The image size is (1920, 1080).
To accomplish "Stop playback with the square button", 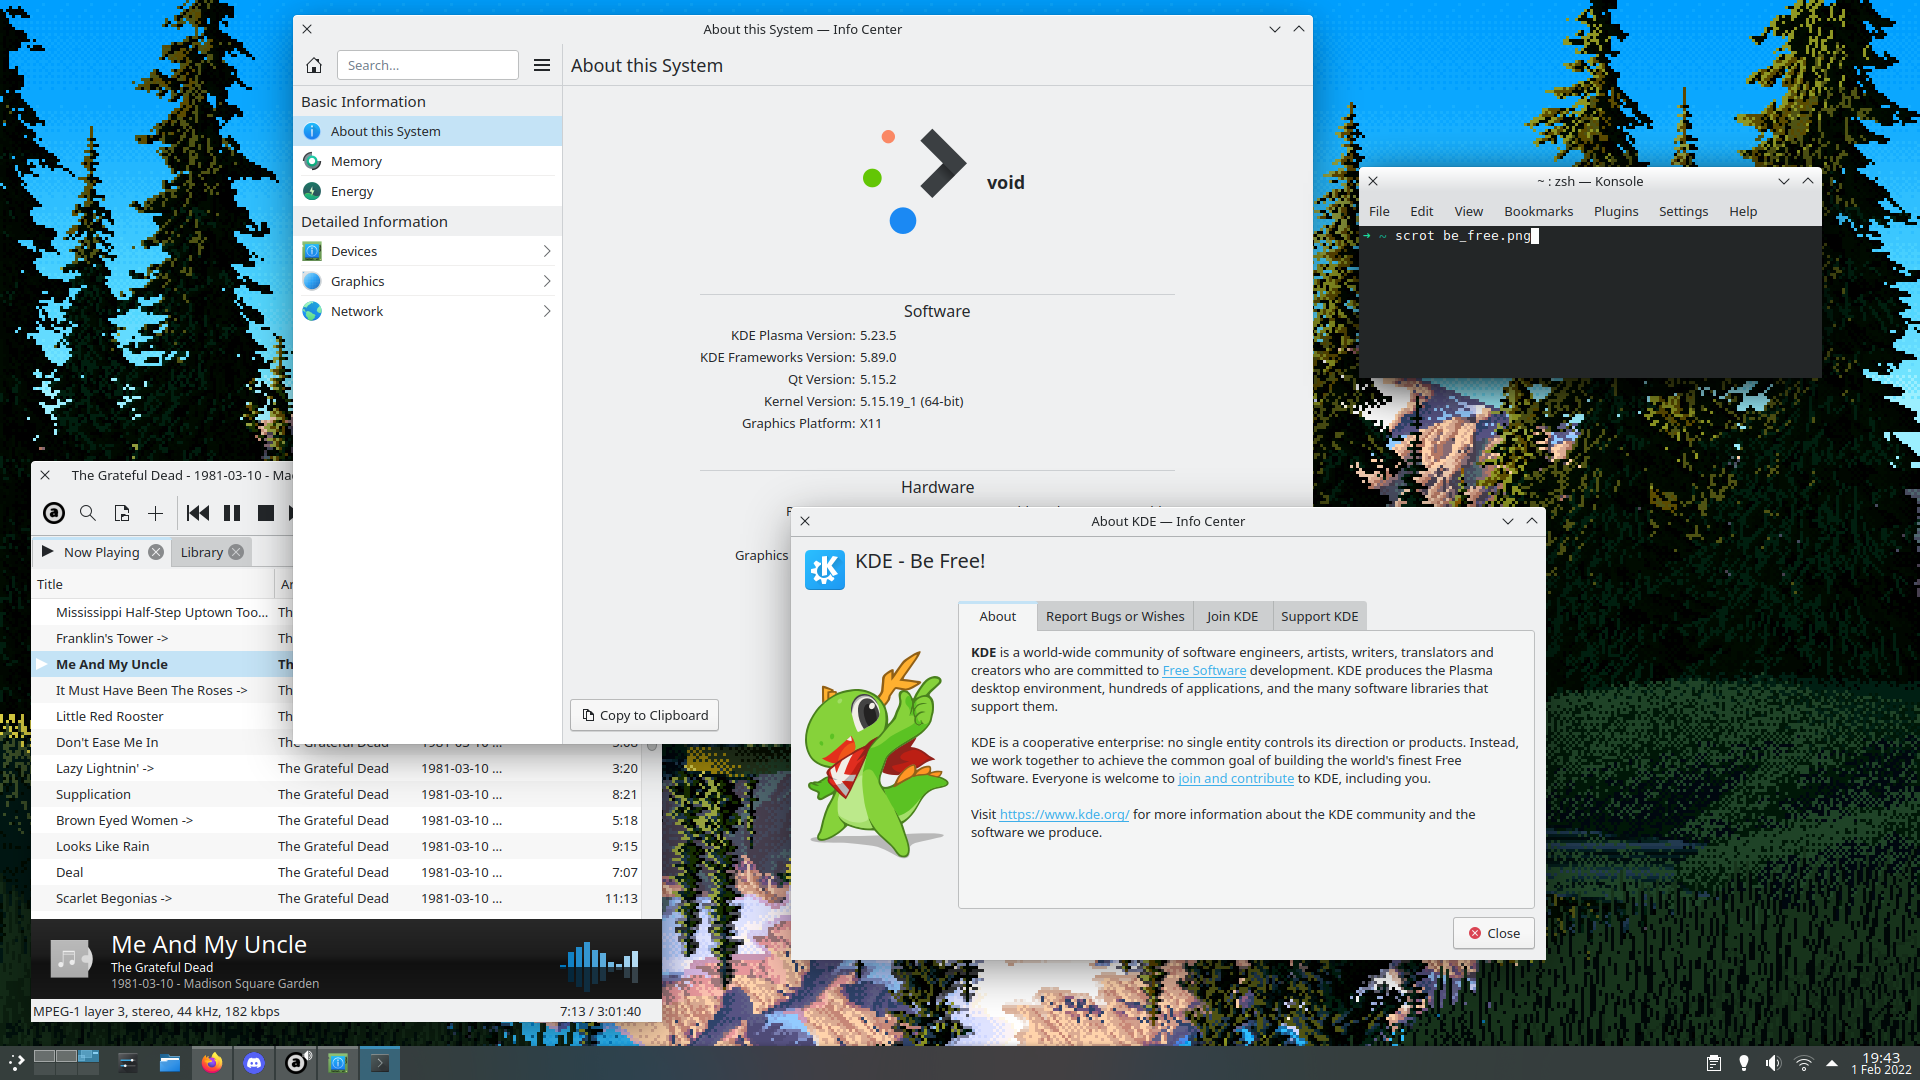I will [265, 513].
